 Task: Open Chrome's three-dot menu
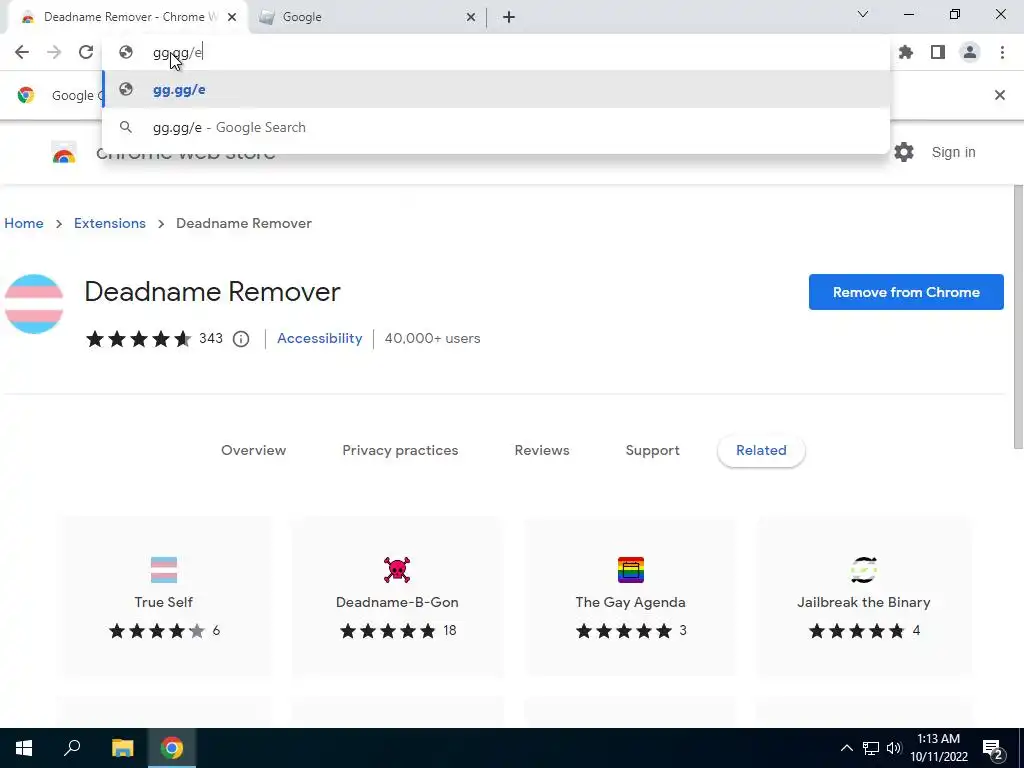1002,52
